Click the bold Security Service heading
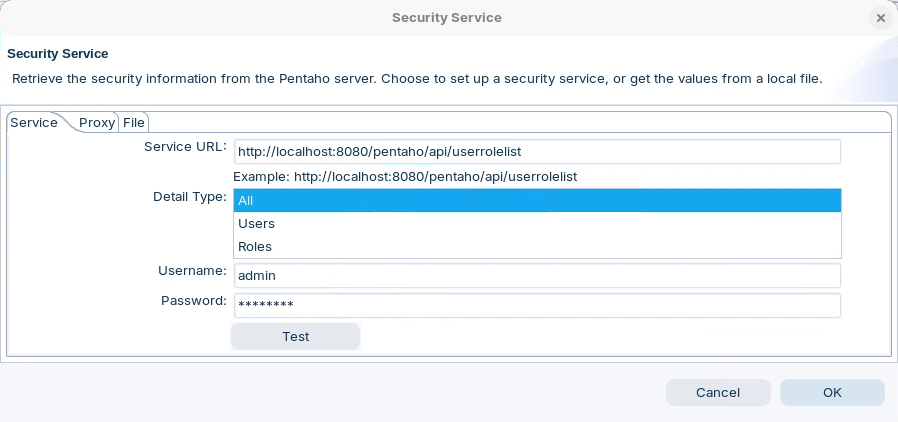 click(x=58, y=54)
